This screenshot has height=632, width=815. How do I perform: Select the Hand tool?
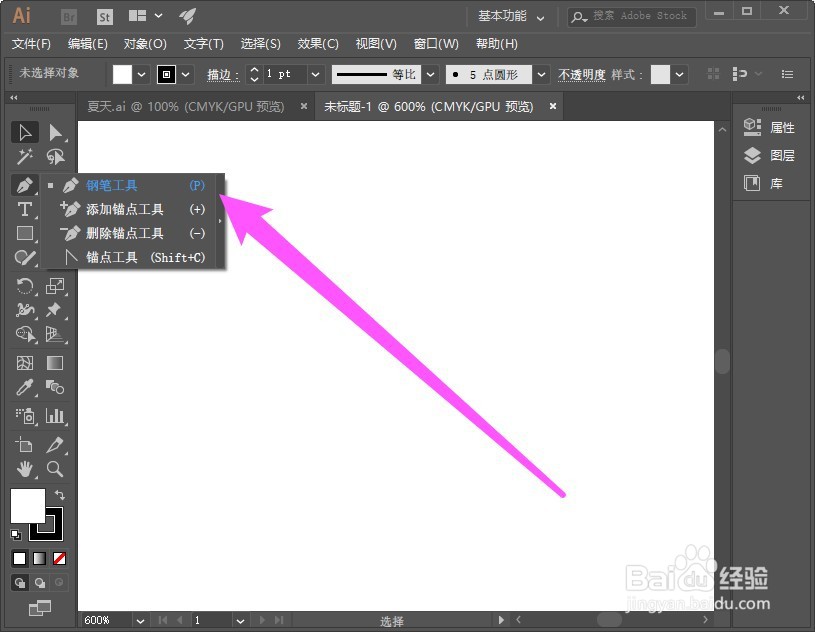[x=24, y=469]
